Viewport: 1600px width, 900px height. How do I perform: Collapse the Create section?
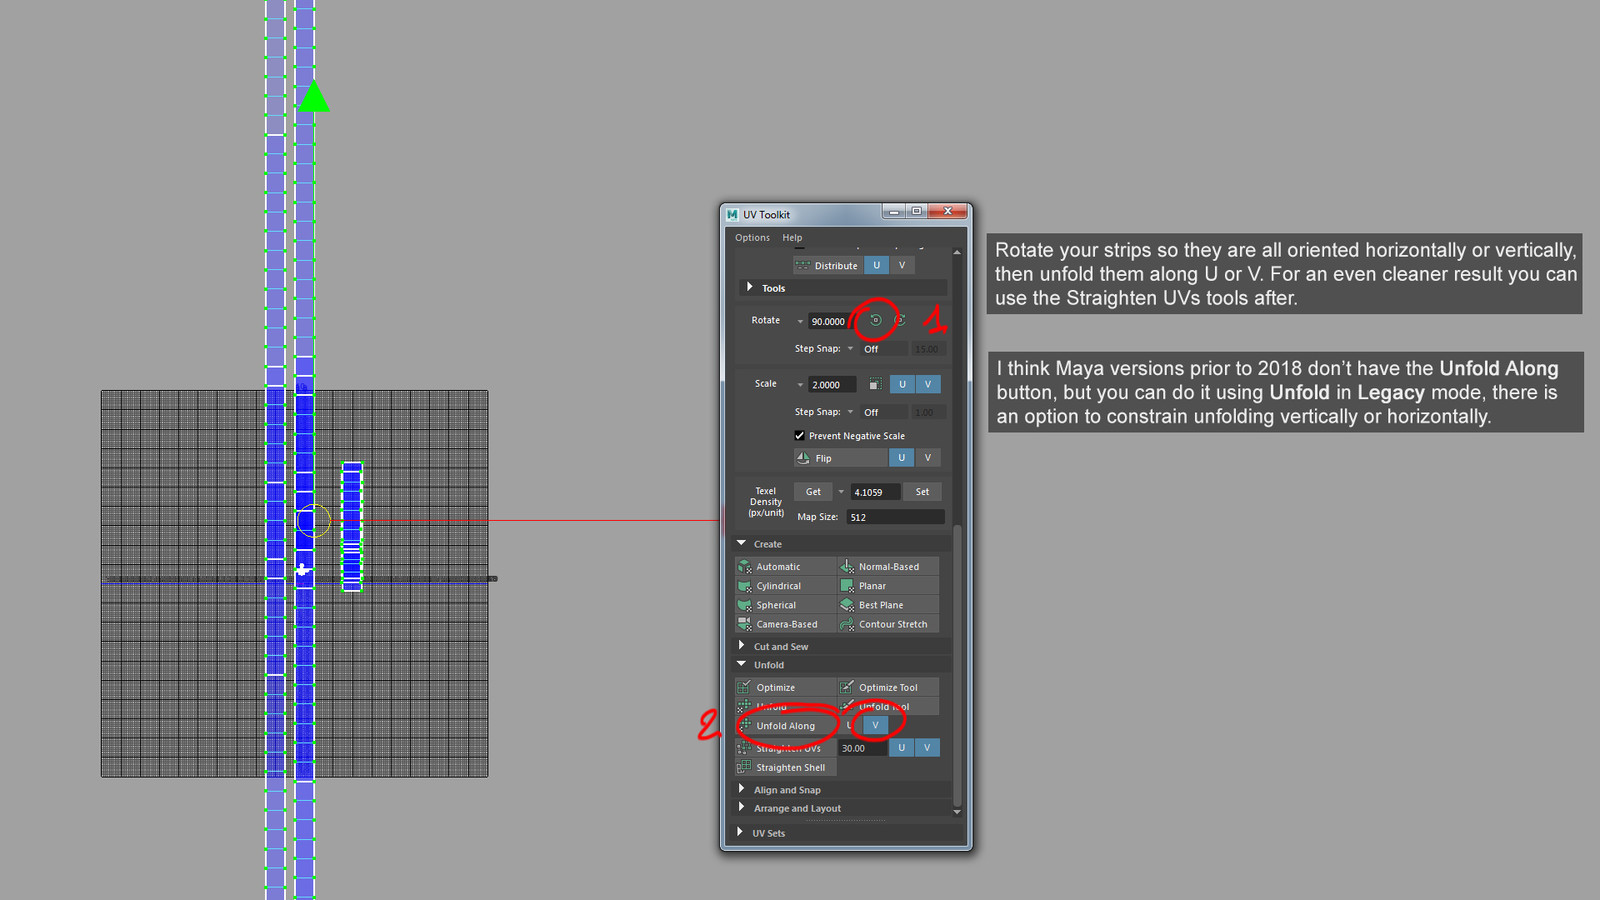[742, 543]
